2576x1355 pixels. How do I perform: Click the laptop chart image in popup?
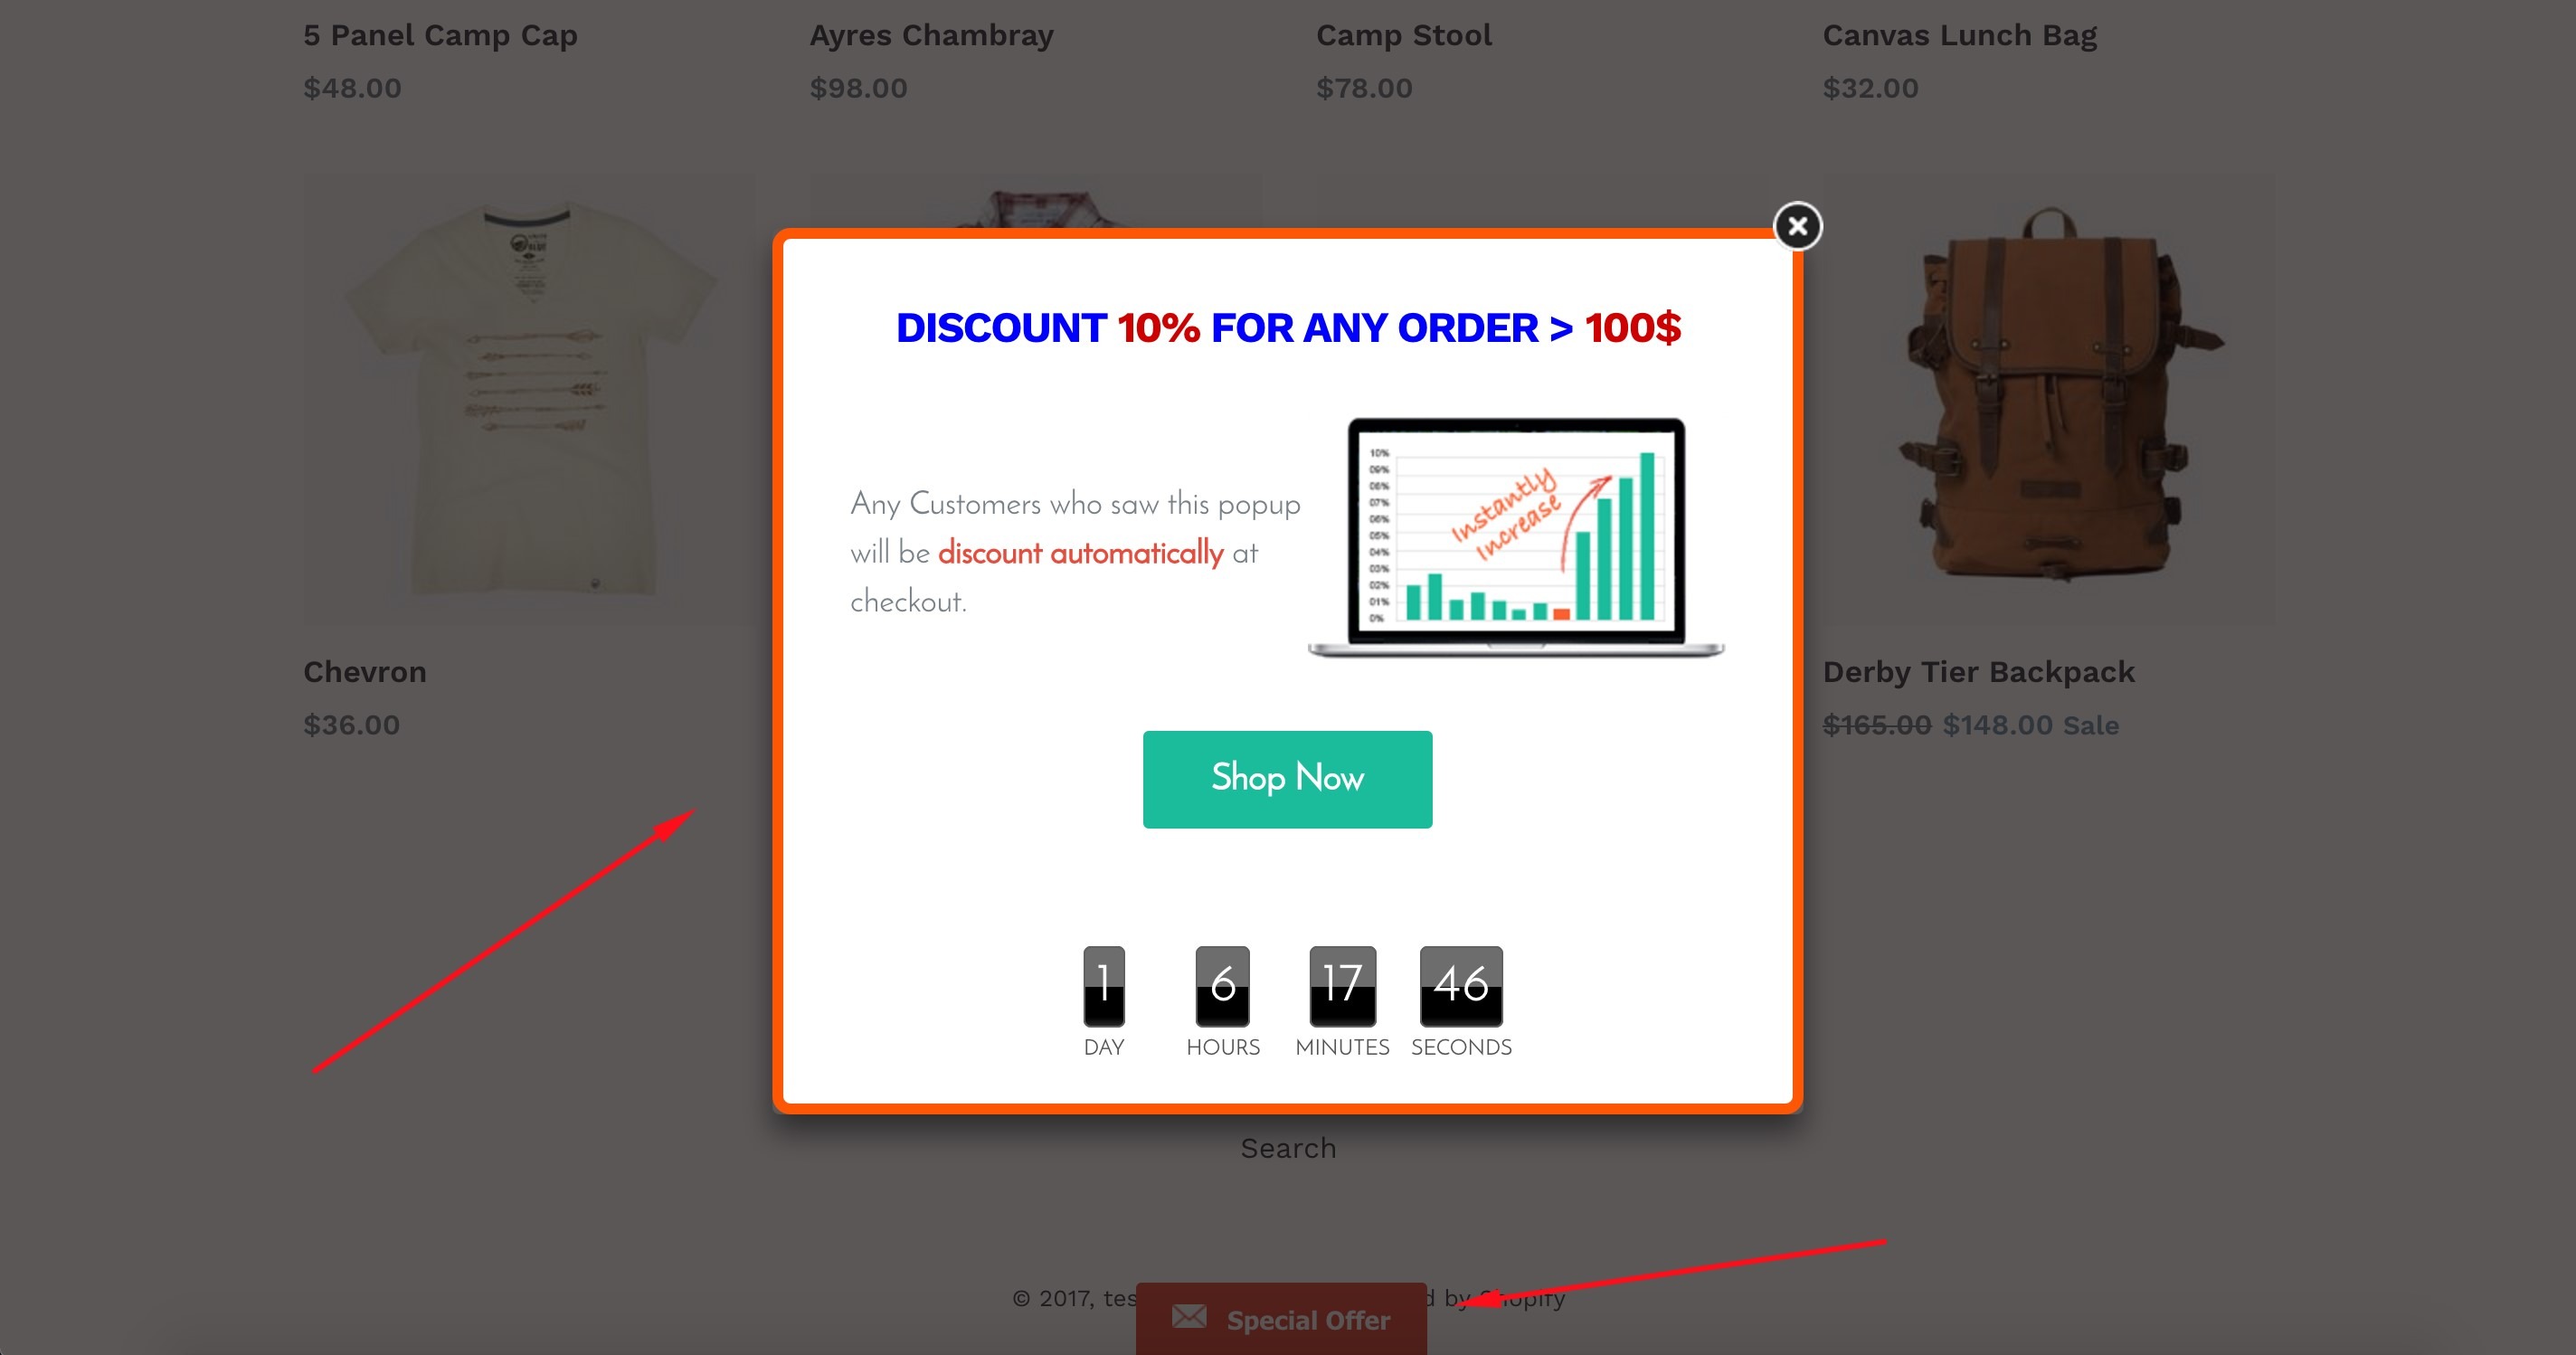click(x=1516, y=538)
